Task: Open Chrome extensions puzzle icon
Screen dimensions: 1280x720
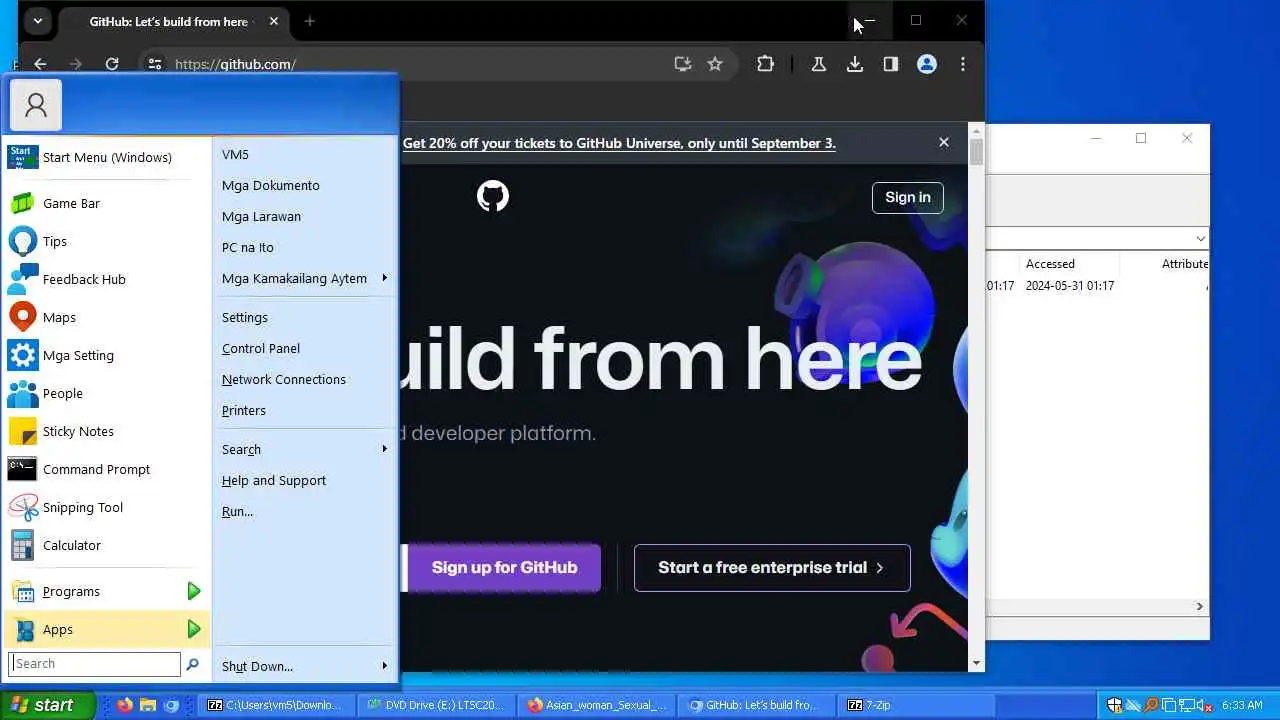Action: (x=765, y=64)
